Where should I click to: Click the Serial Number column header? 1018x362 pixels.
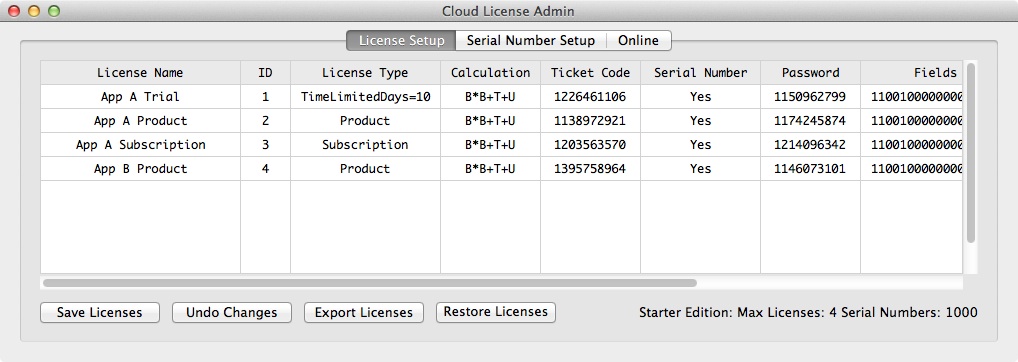point(701,73)
